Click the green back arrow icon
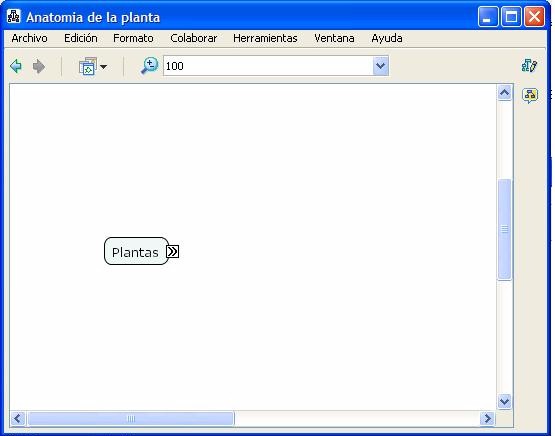The height and width of the screenshot is (436, 555). point(16,66)
